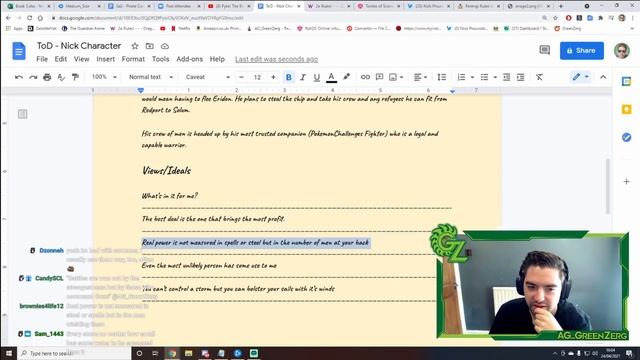Open the File menu
The height and width of the screenshot is (360, 640).
click(42, 59)
